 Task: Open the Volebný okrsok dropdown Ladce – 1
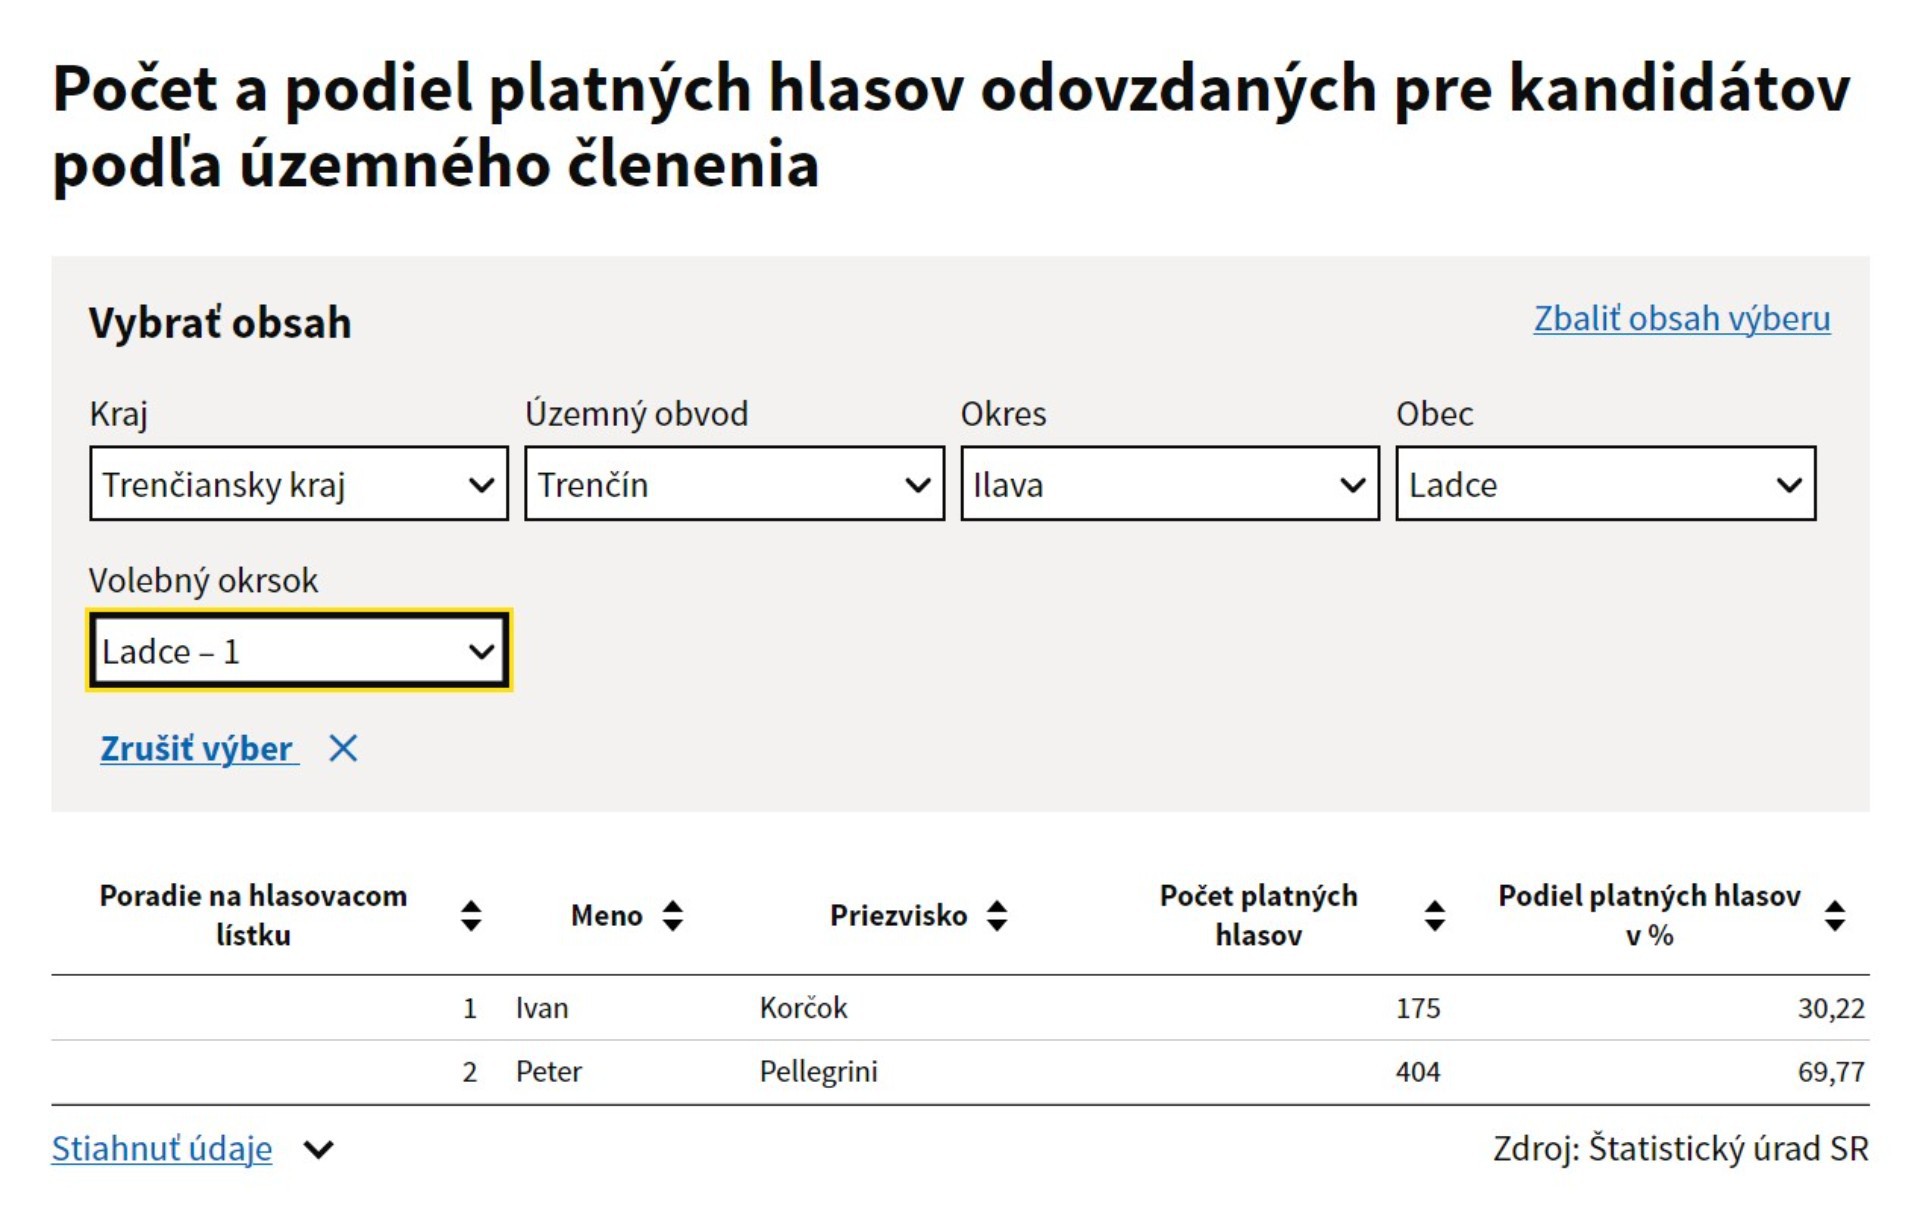click(x=299, y=651)
